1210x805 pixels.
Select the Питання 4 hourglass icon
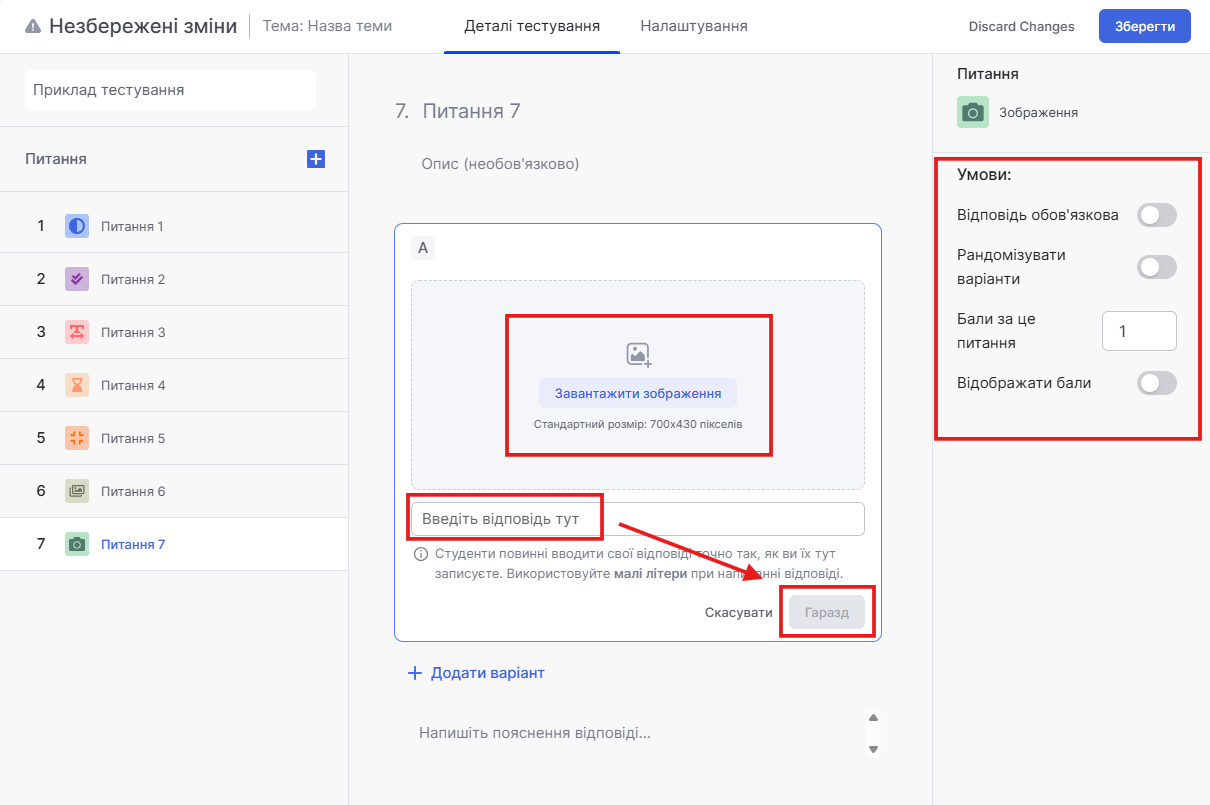pyautogui.click(x=77, y=385)
